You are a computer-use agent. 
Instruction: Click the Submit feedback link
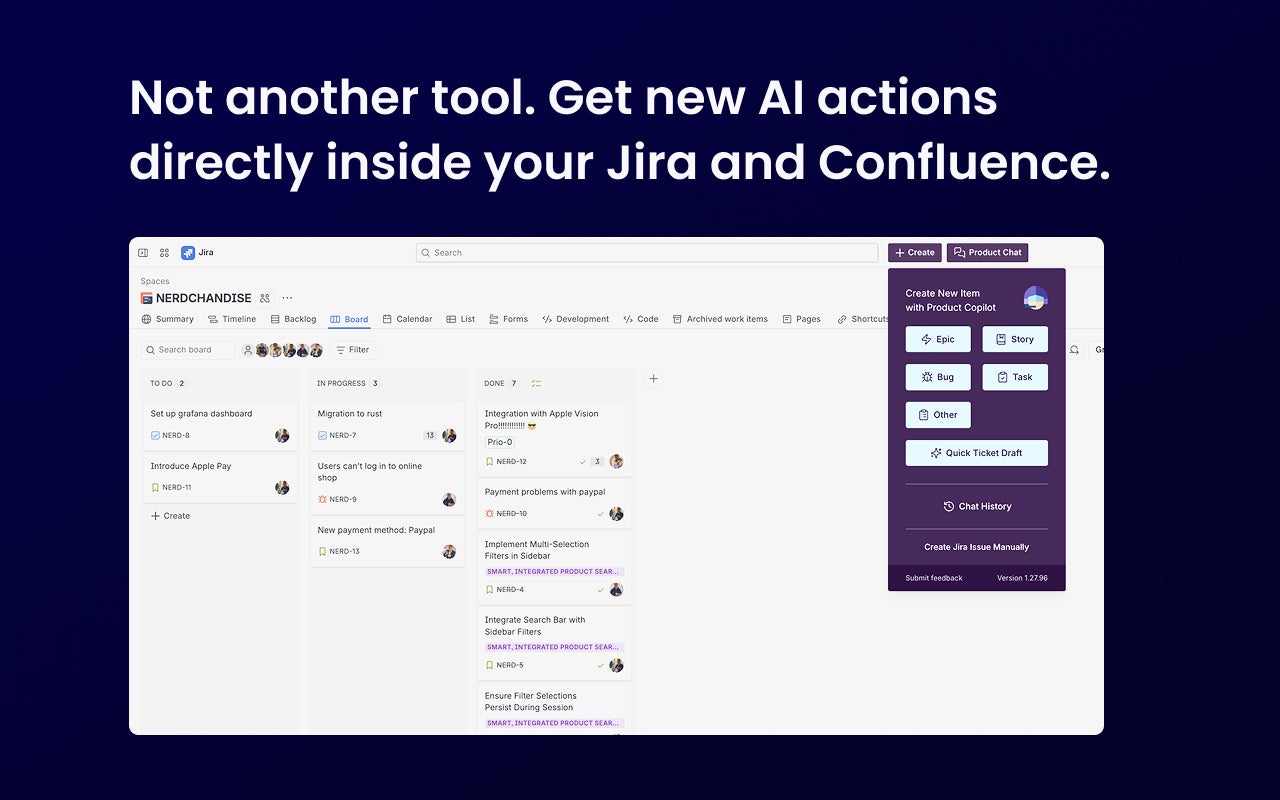tap(934, 578)
